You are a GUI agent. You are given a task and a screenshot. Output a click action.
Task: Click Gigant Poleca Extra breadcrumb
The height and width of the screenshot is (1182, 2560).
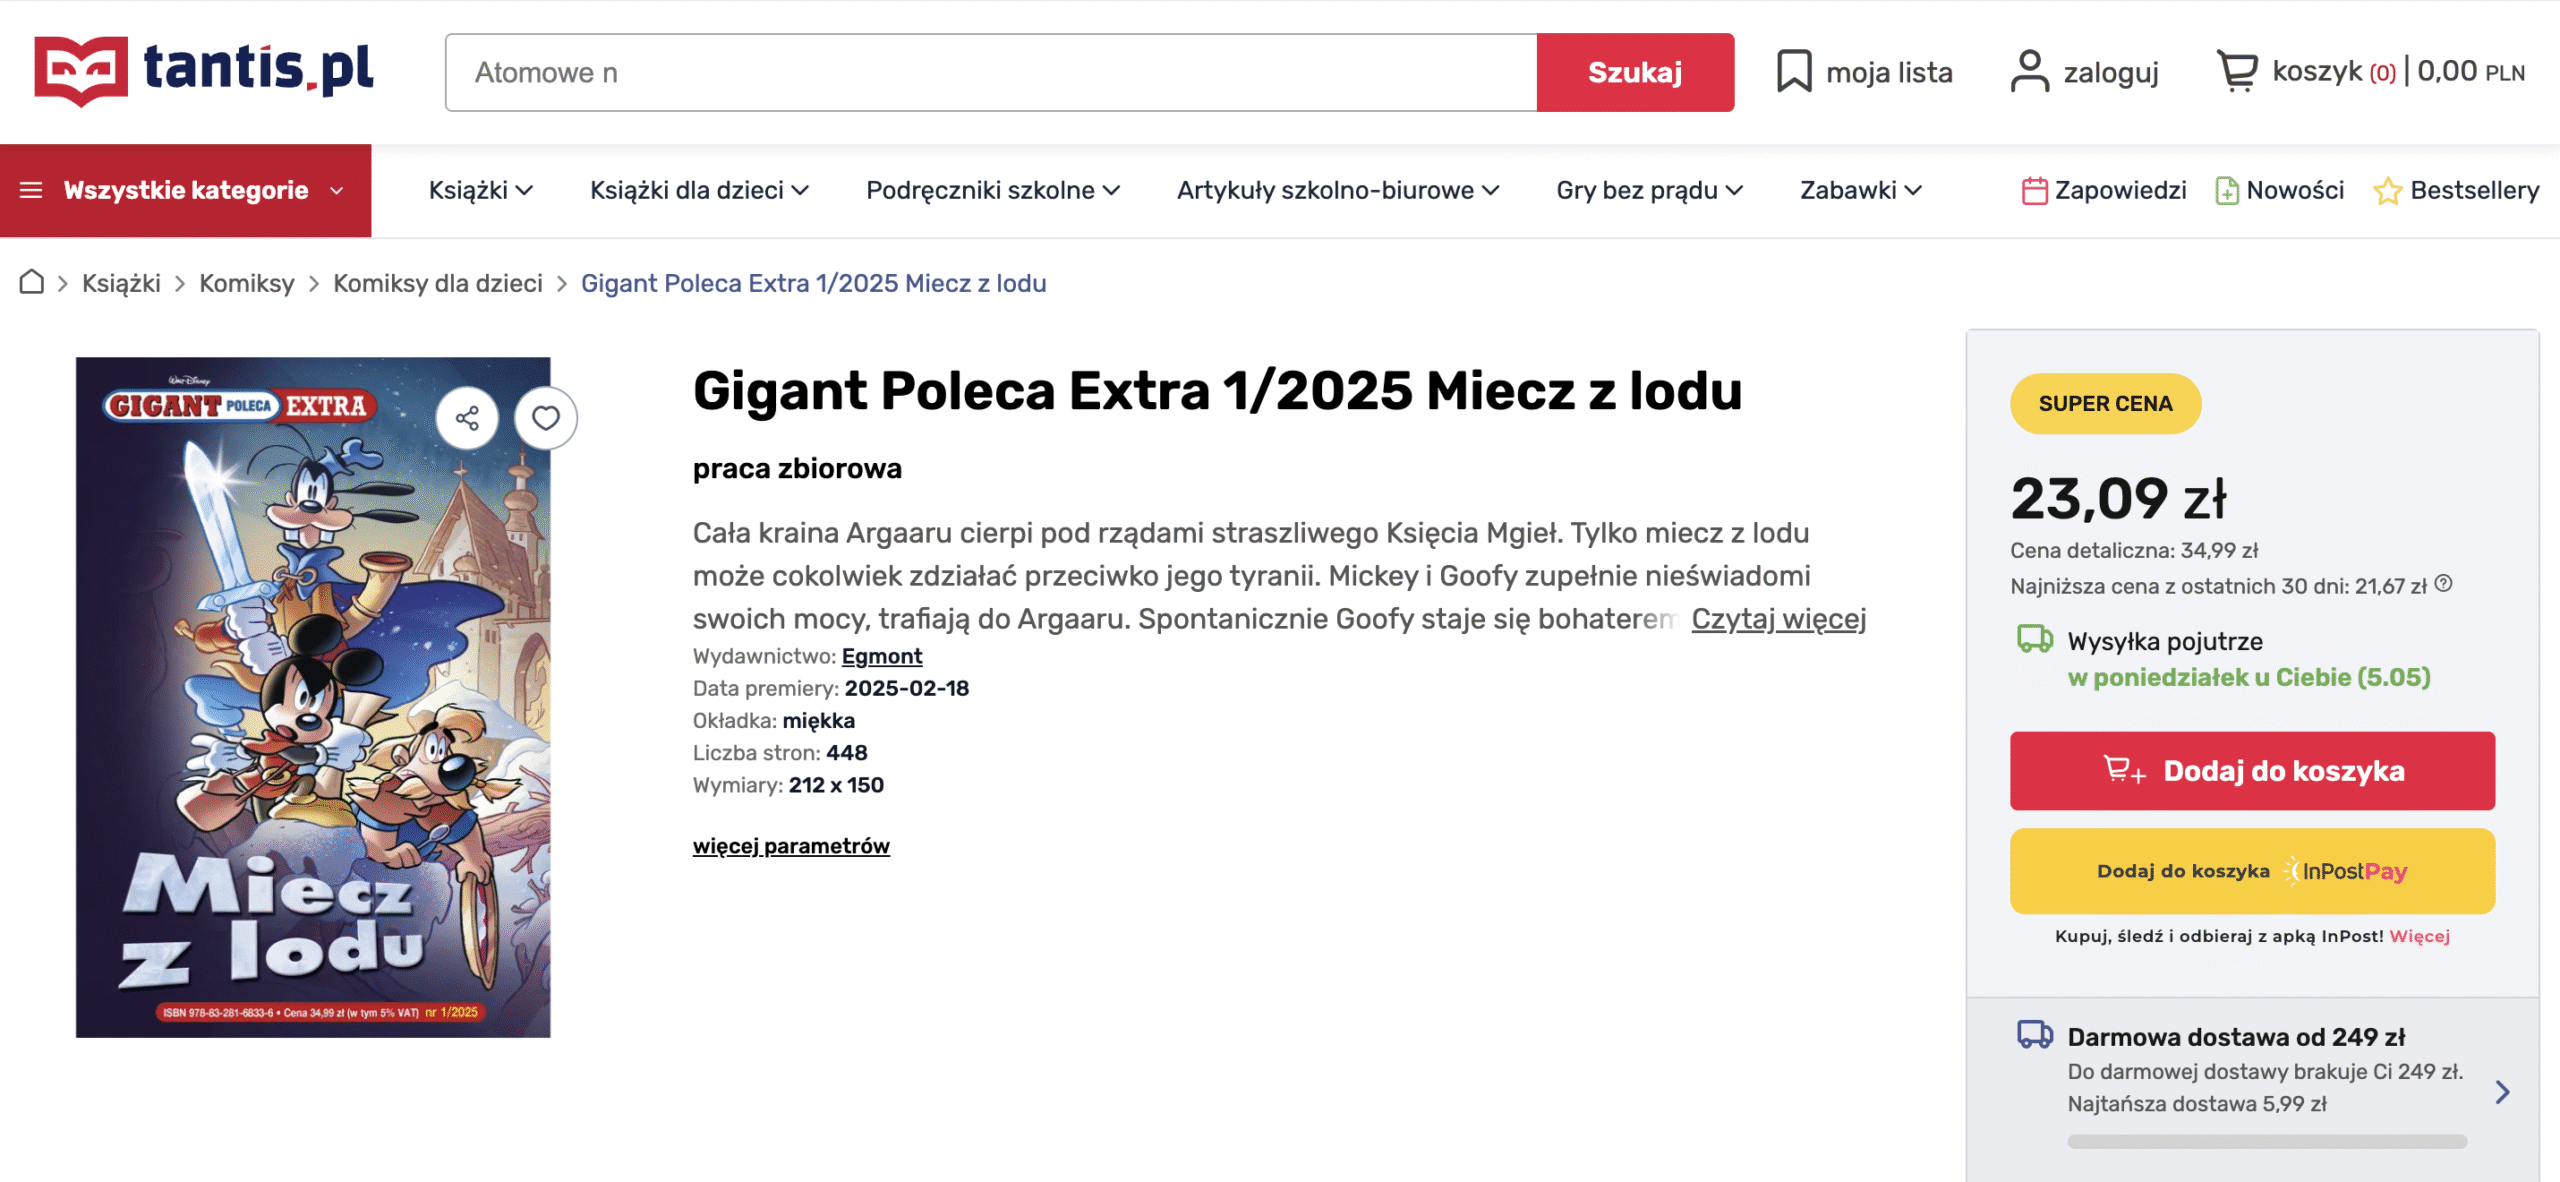point(814,283)
